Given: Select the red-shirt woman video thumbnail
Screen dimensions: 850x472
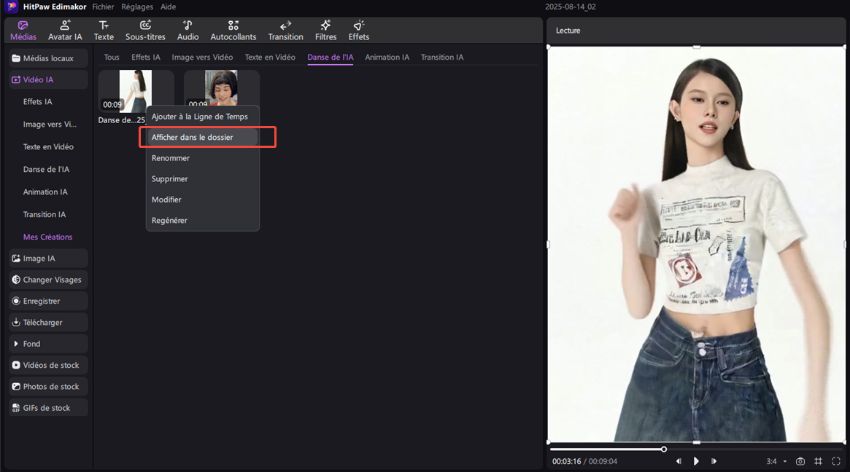Looking at the screenshot, I should pyautogui.click(x=222, y=87).
